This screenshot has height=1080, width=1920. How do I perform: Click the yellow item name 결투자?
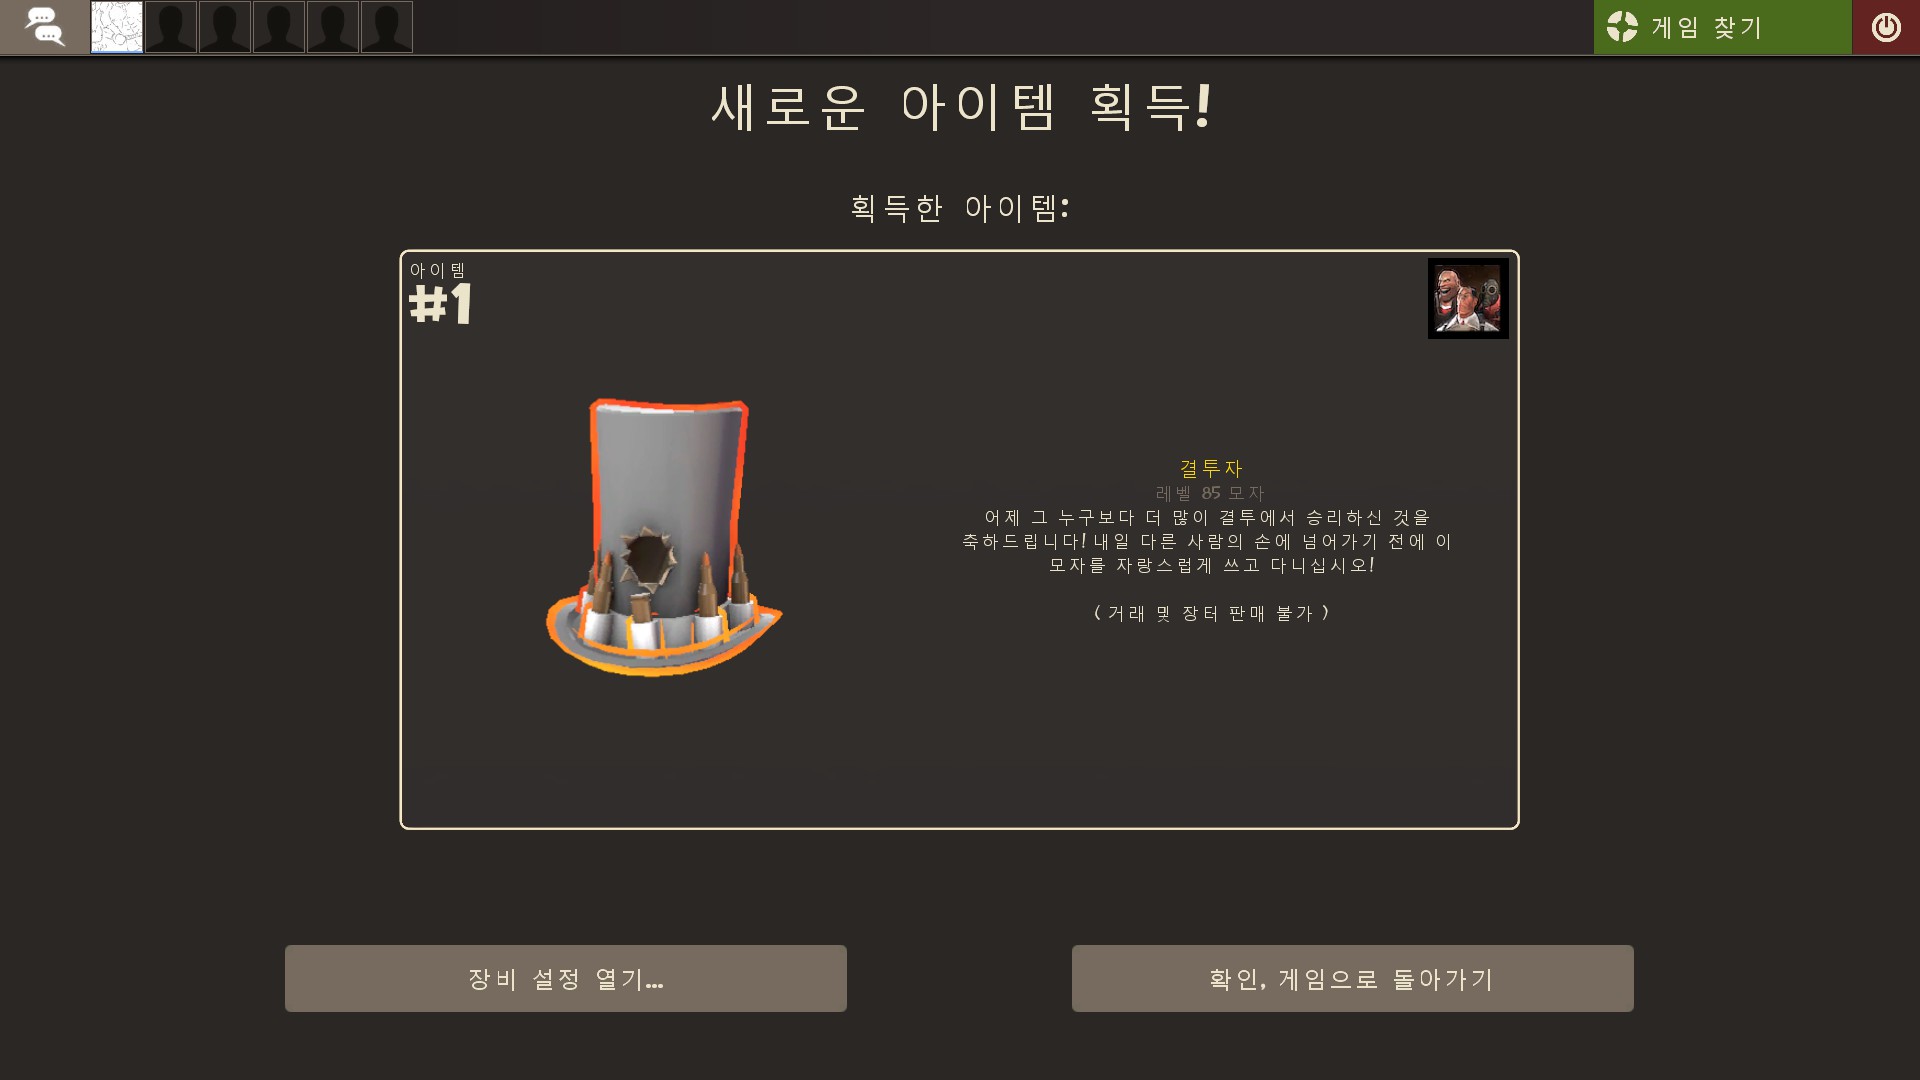(1211, 468)
